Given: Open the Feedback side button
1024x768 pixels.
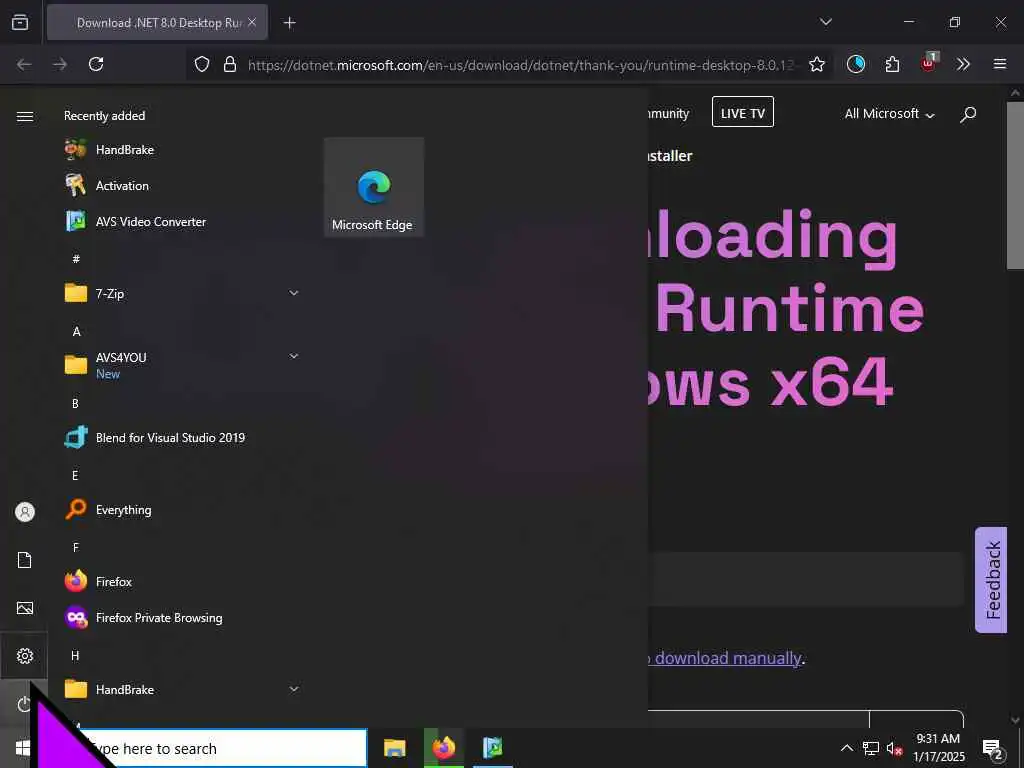Looking at the screenshot, I should [x=991, y=580].
